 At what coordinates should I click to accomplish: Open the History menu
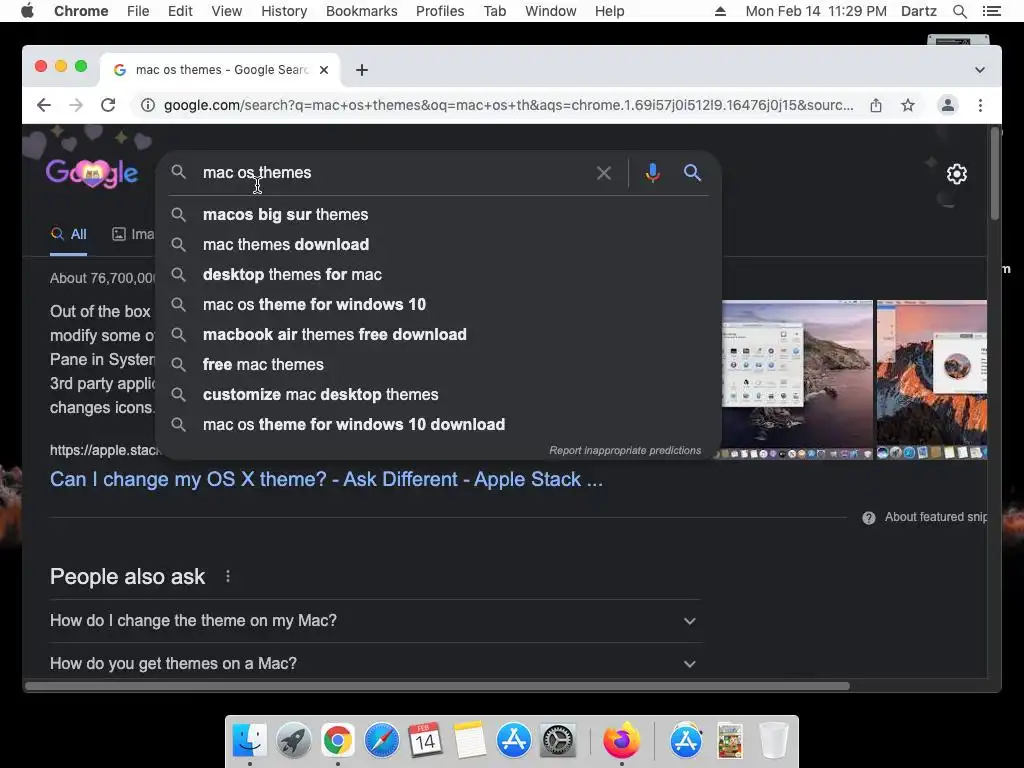pos(284,11)
